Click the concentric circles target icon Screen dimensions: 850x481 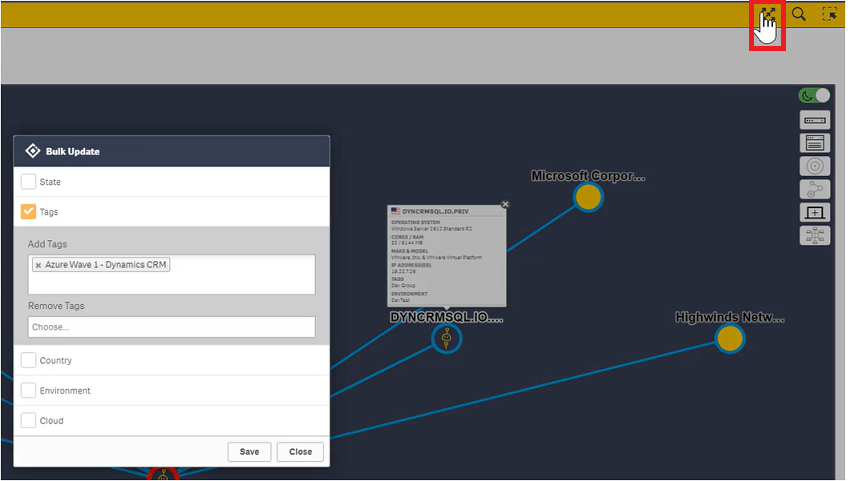click(x=814, y=166)
